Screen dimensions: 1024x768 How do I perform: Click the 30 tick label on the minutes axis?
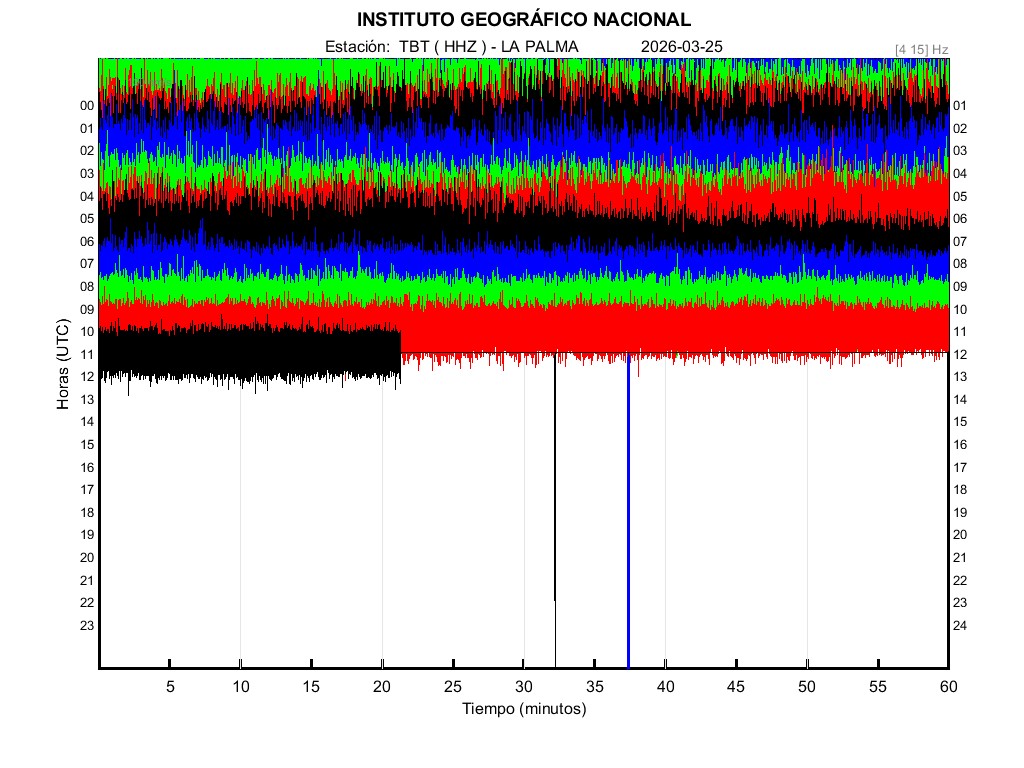pos(523,687)
